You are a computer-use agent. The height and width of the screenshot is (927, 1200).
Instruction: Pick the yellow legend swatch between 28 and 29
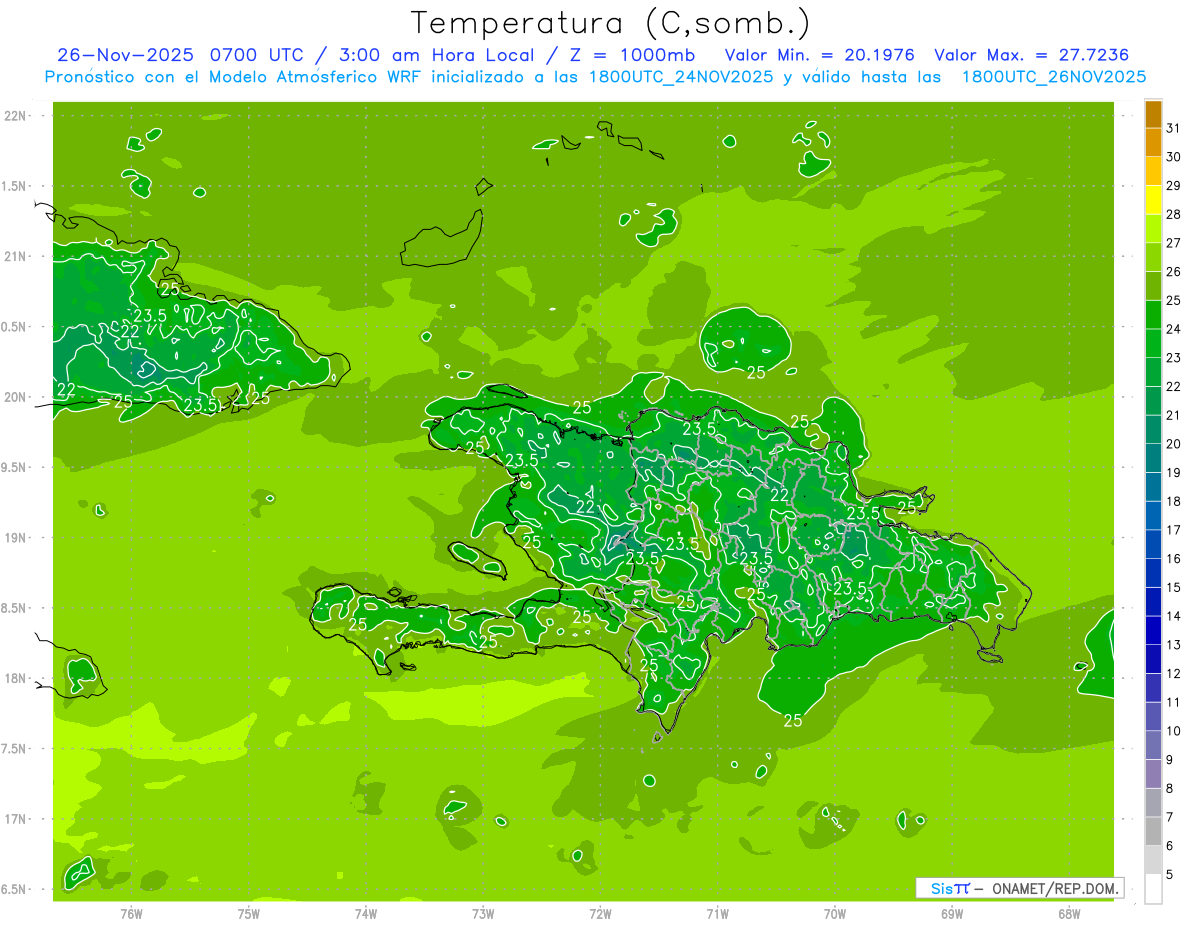click(1153, 200)
